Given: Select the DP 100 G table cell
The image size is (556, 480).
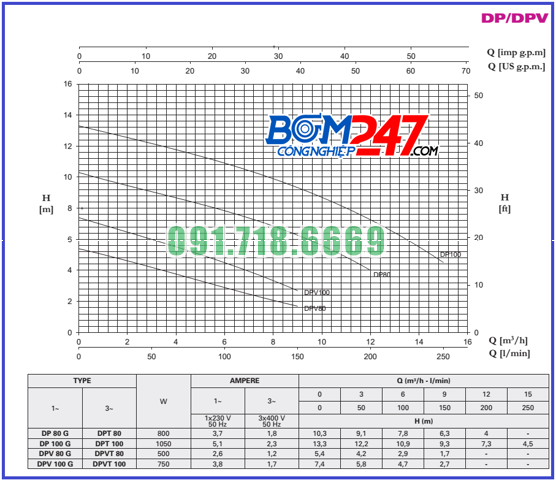Looking at the screenshot, I should [x=55, y=443].
